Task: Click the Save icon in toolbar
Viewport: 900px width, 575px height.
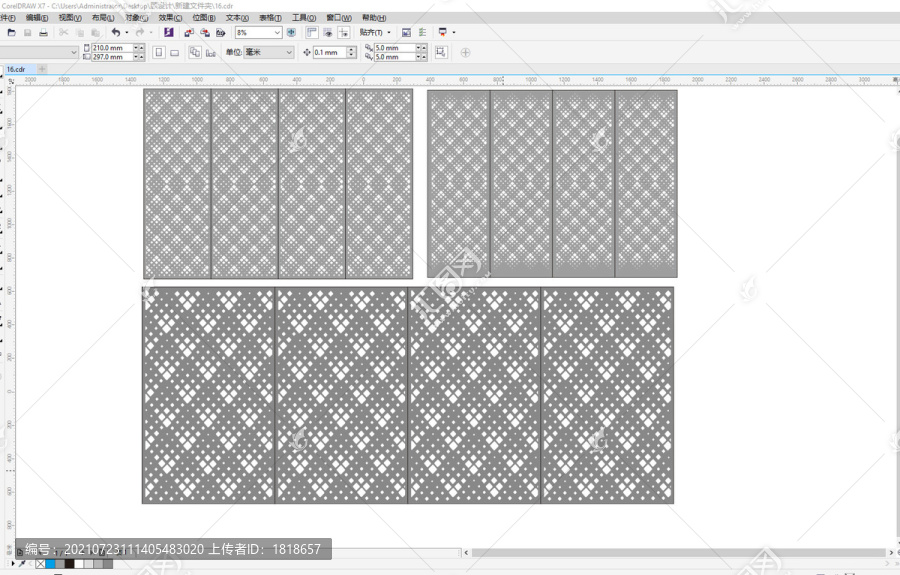Action: (x=28, y=33)
